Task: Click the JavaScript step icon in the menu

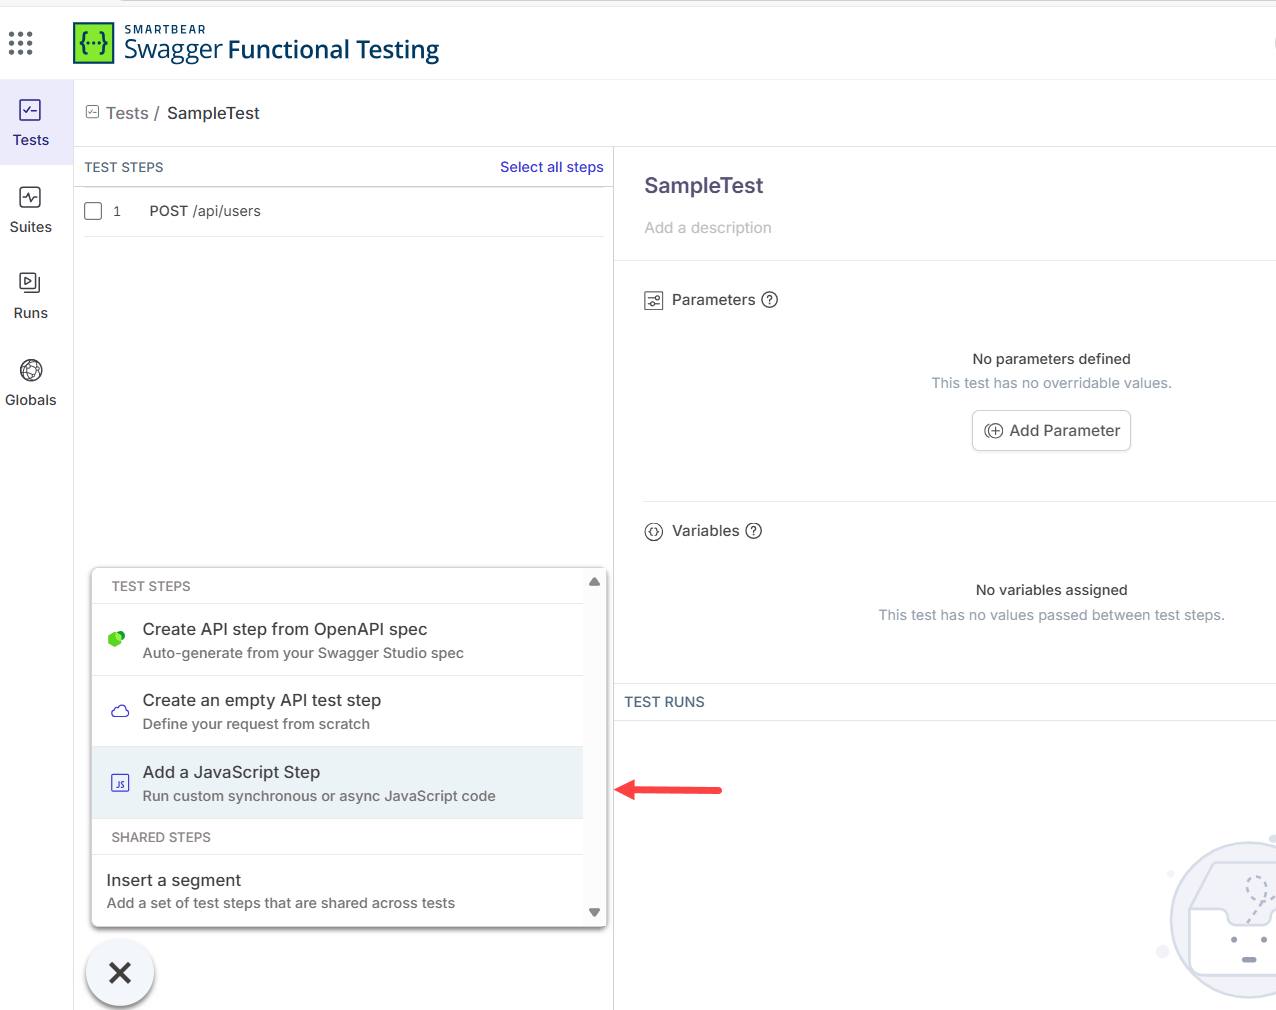Action: click(x=120, y=784)
